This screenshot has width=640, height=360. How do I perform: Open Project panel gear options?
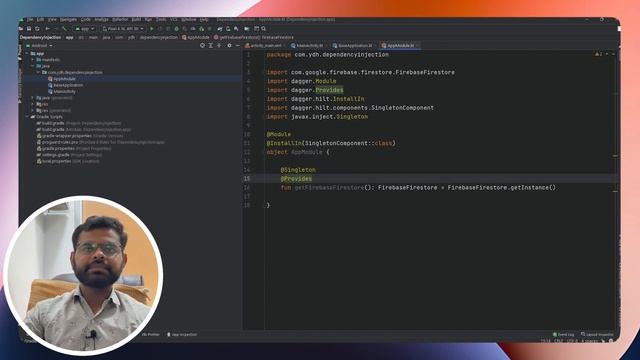[229, 46]
